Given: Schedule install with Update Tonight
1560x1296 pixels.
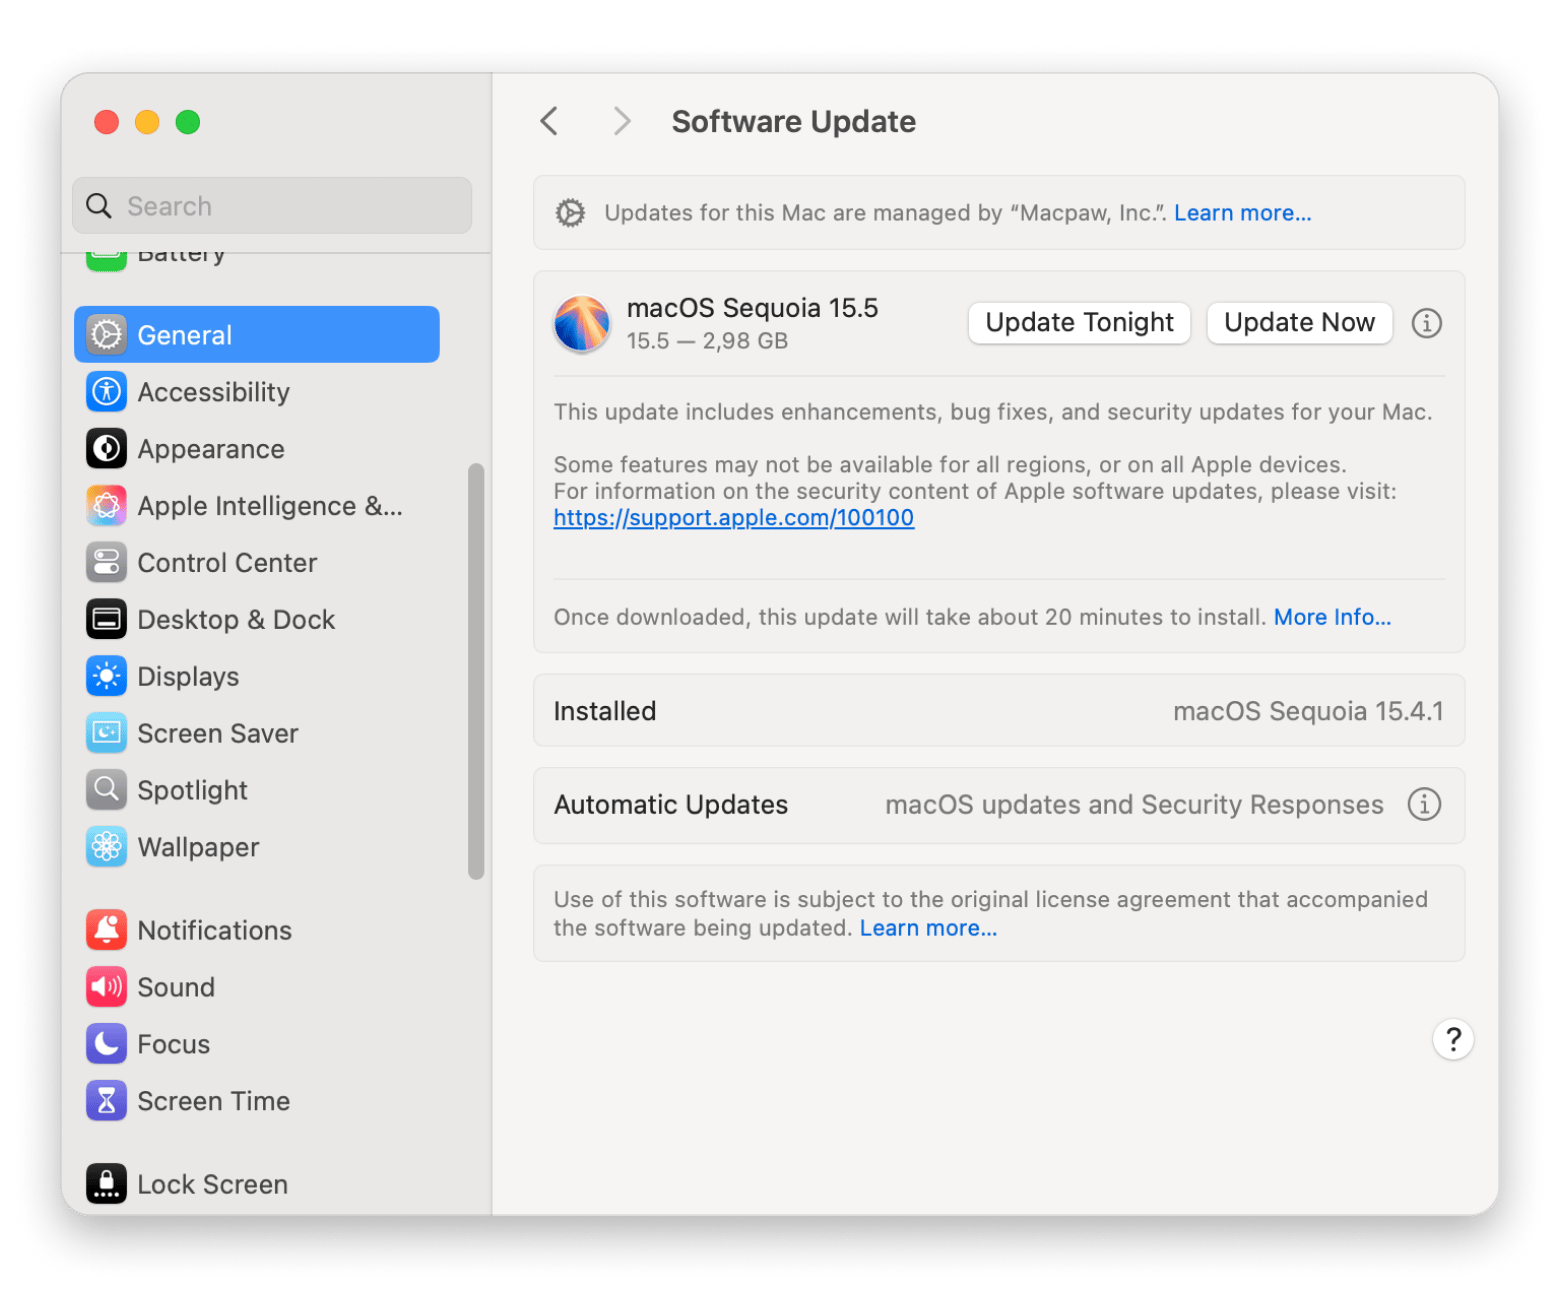Looking at the screenshot, I should click(x=1079, y=323).
